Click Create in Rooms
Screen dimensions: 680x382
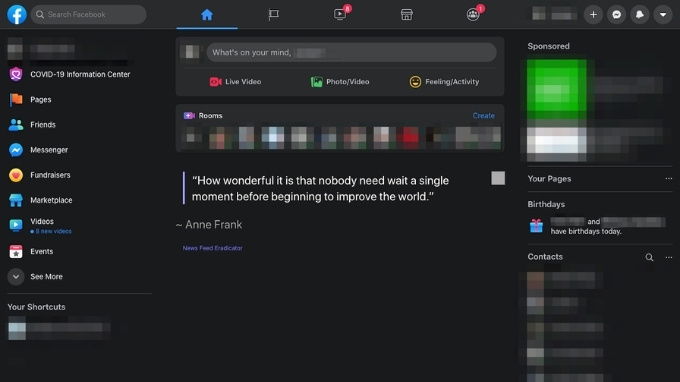click(x=484, y=116)
